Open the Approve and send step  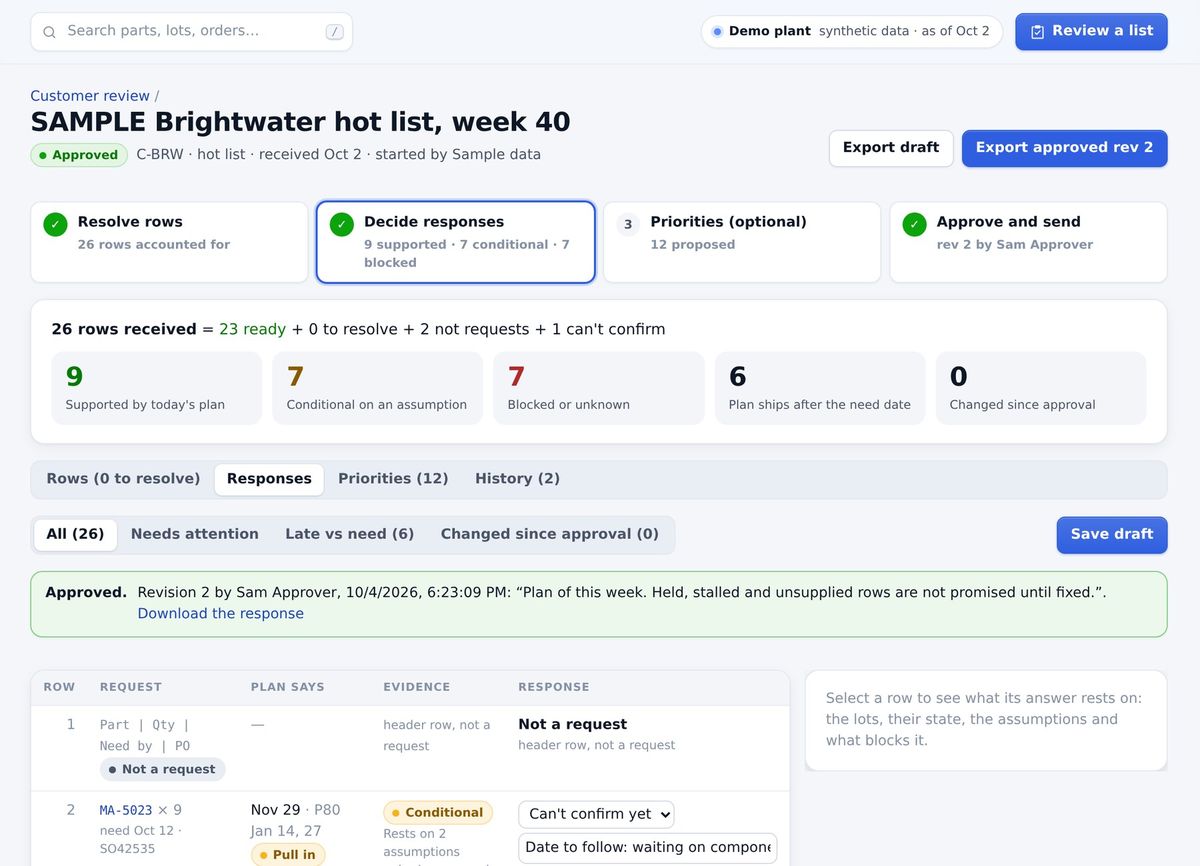[x=1028, y=242]
